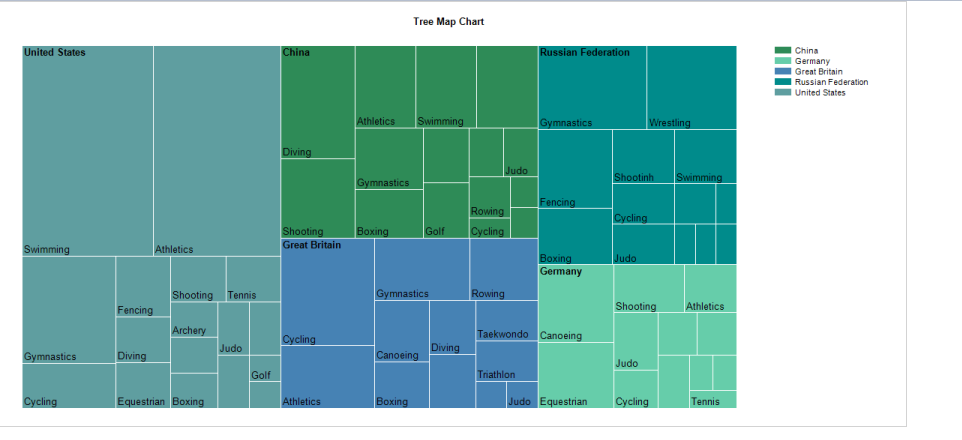The width and height of the screenshot is (962, 440).
Task: Click the United States legend color swatch
Action: pyautogui.click(x=783, y=93)
